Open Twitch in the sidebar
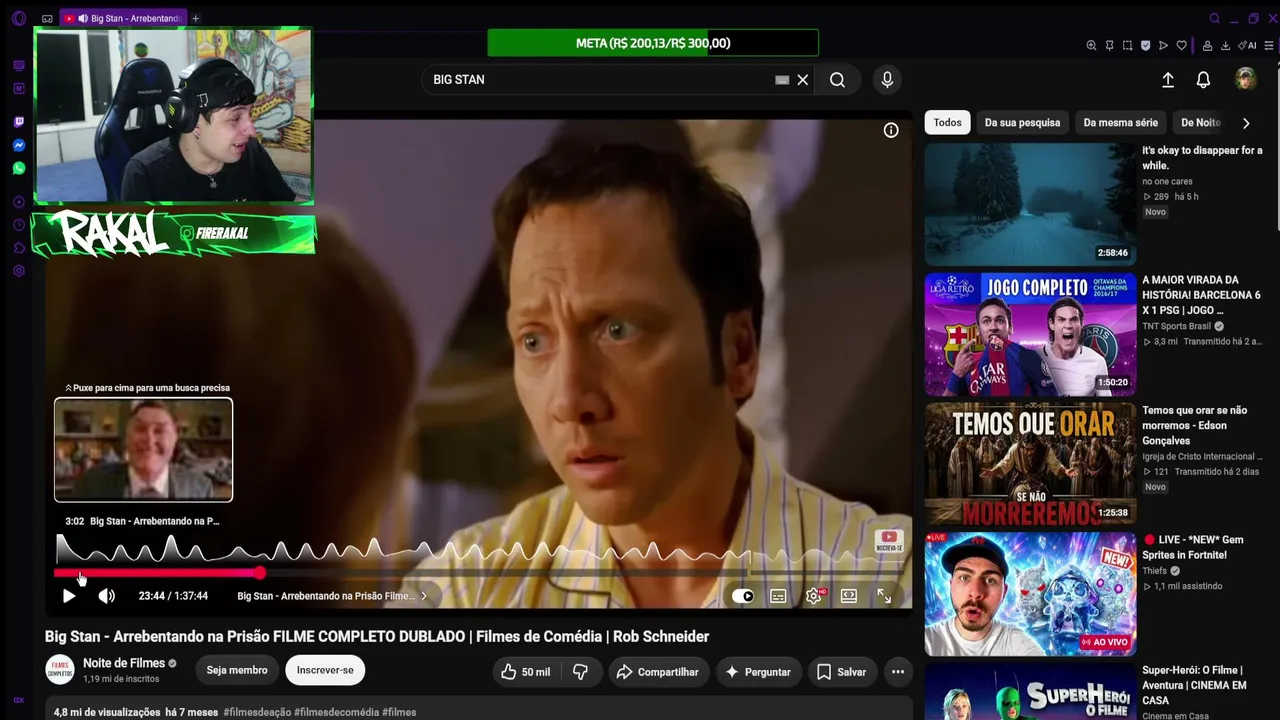This screenshot has width=1280, height=720. point(19,122)
